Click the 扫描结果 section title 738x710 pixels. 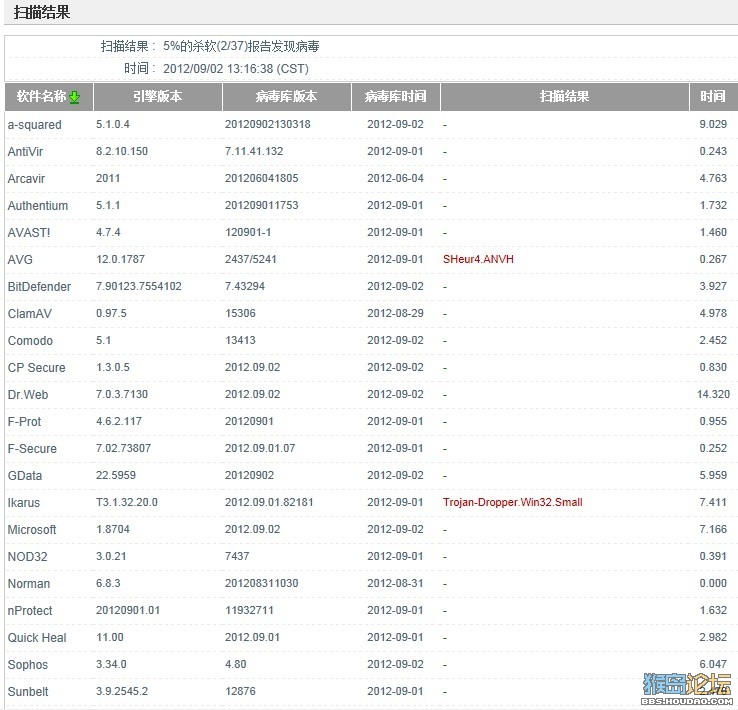[x=42, y=12]
